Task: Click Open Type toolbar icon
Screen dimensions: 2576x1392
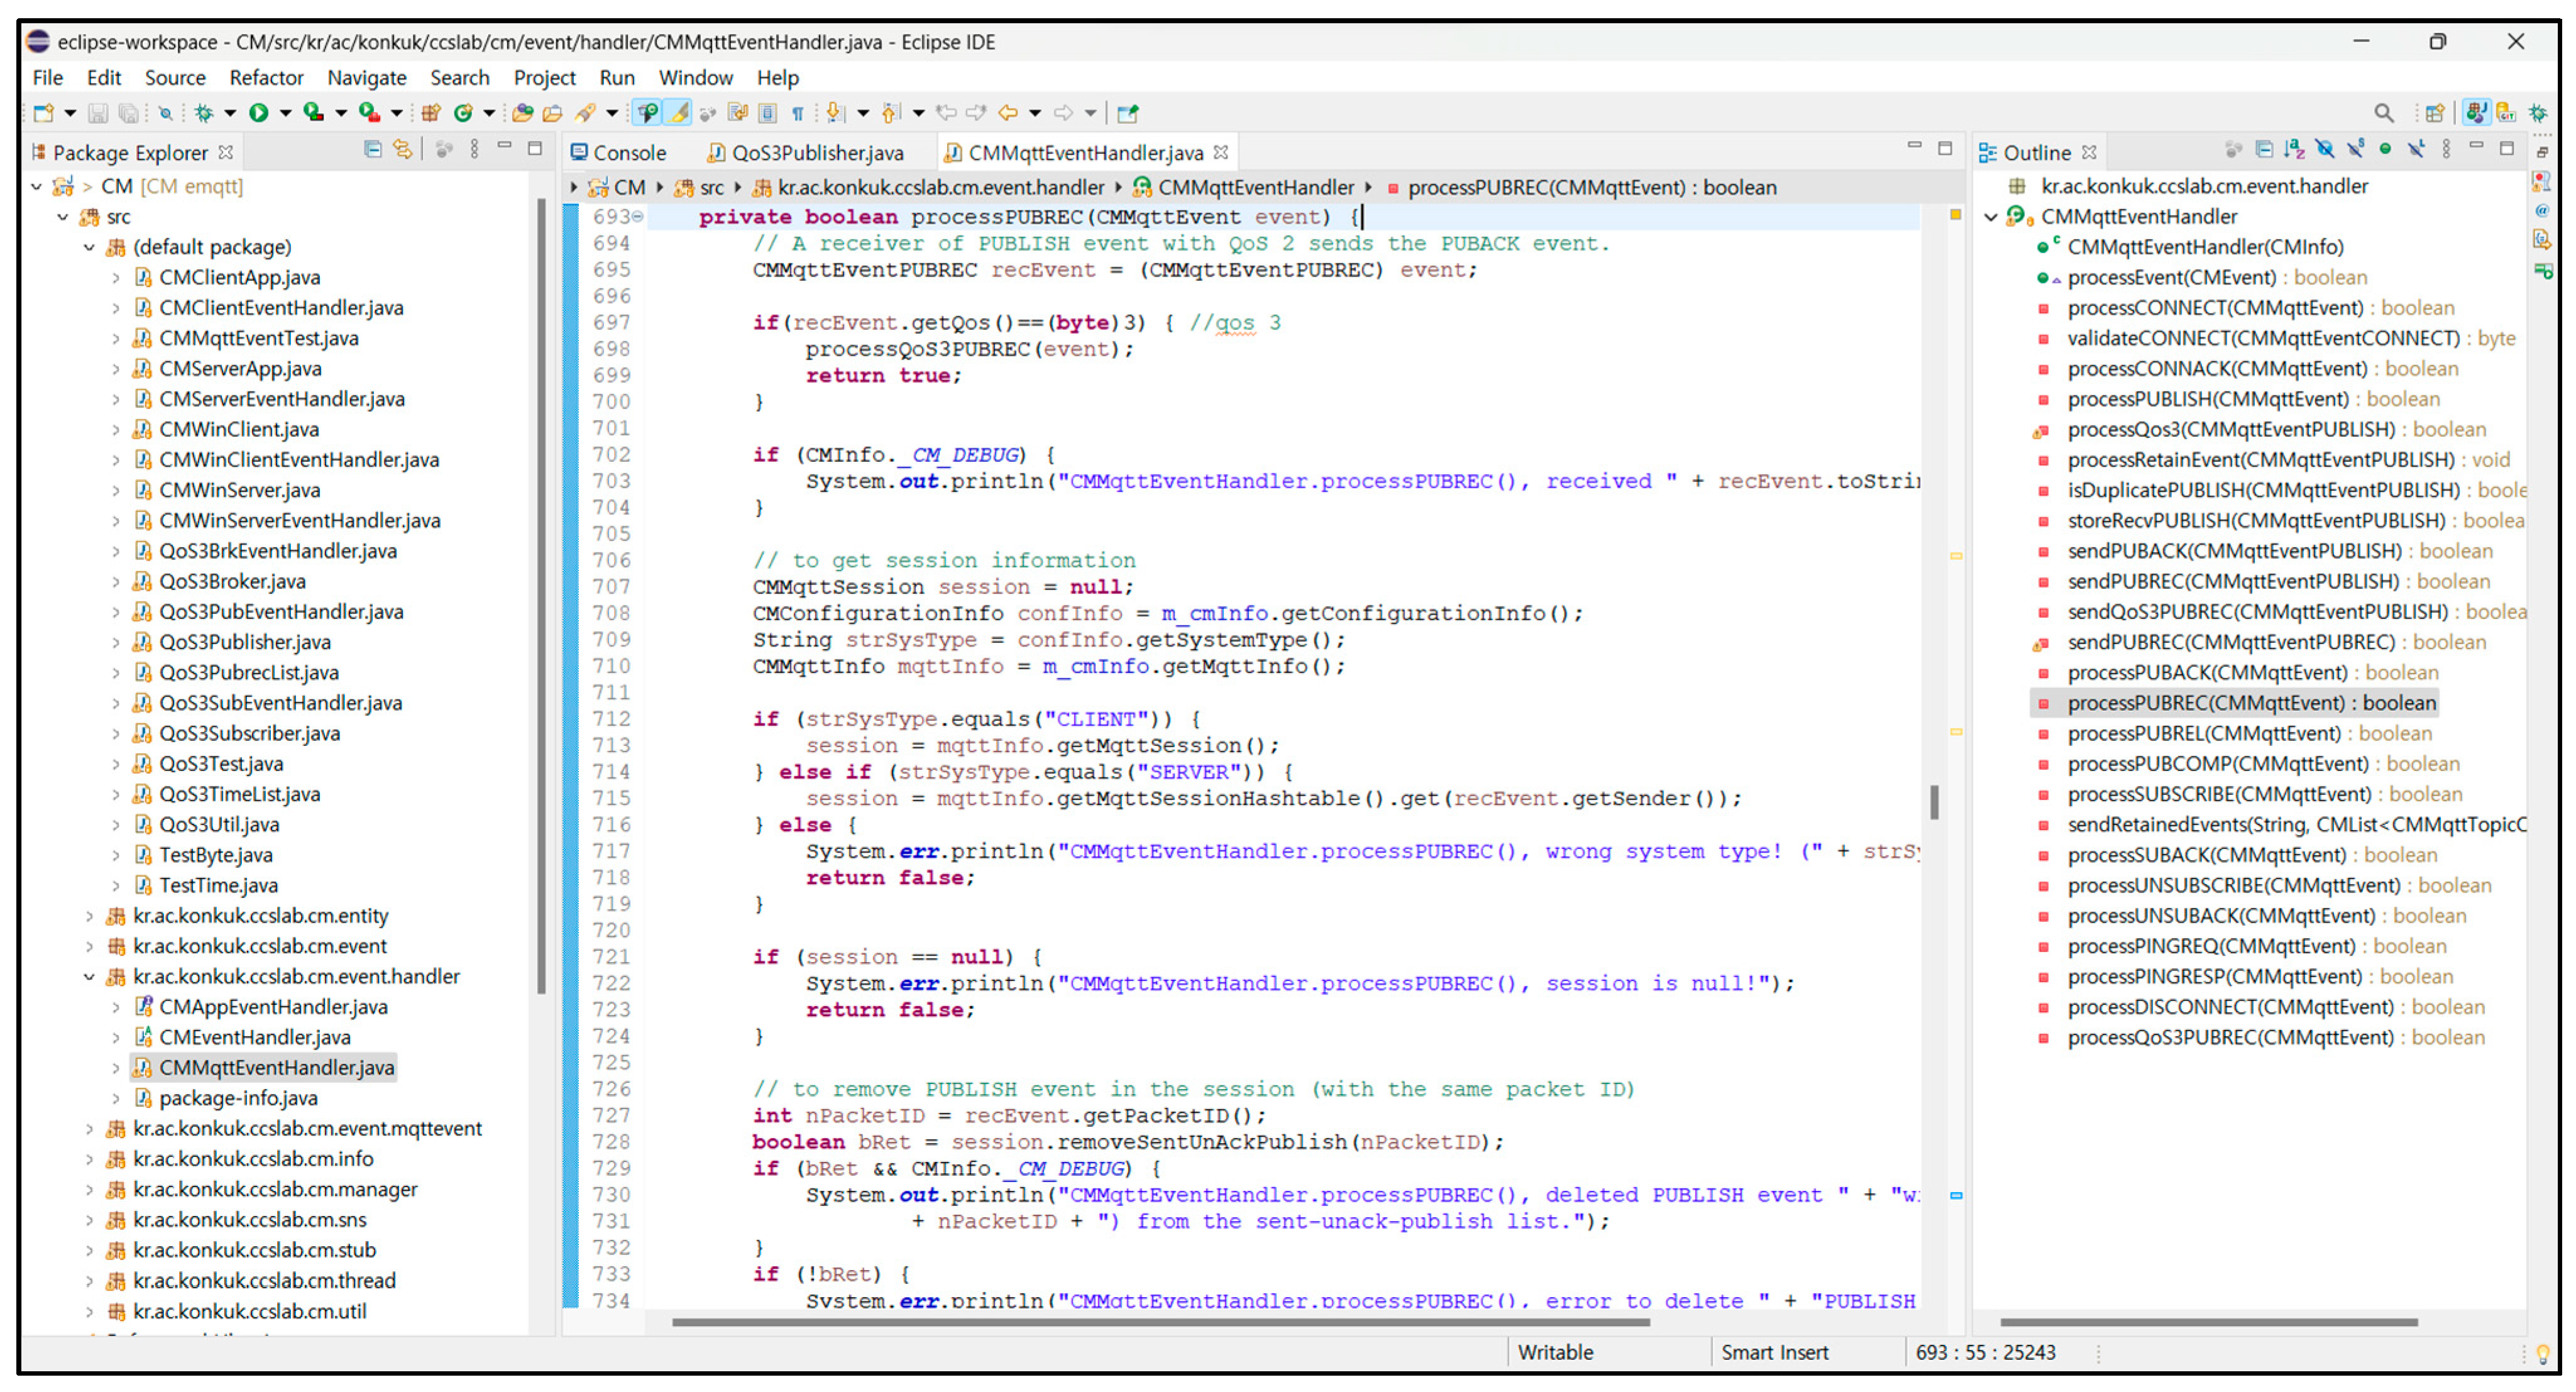Action: pos(522,113)
